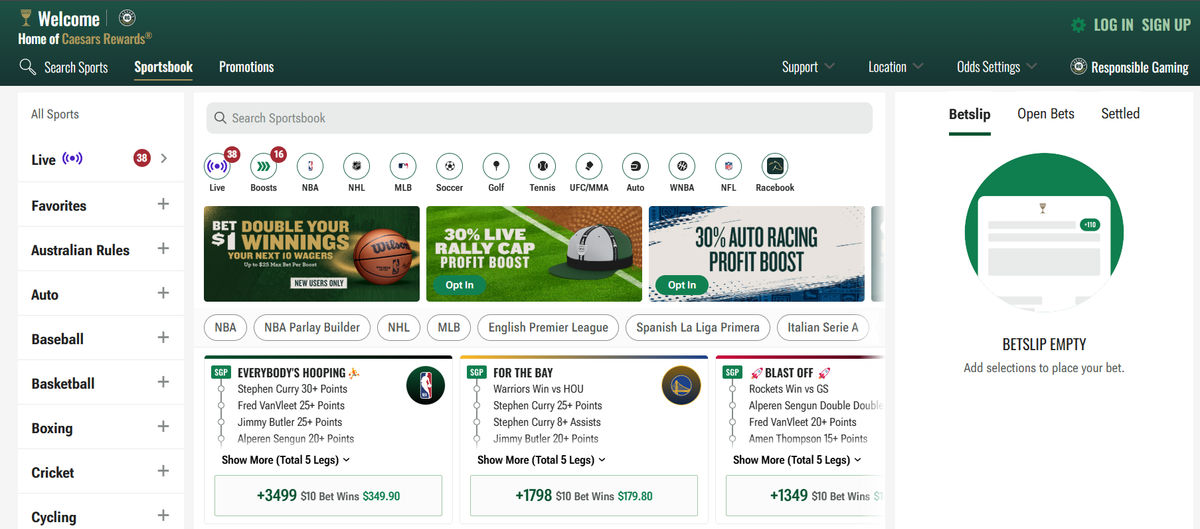Select the English Premier League chip
The width and height of the screenshot is (1200, 529).
click(548, 327)
